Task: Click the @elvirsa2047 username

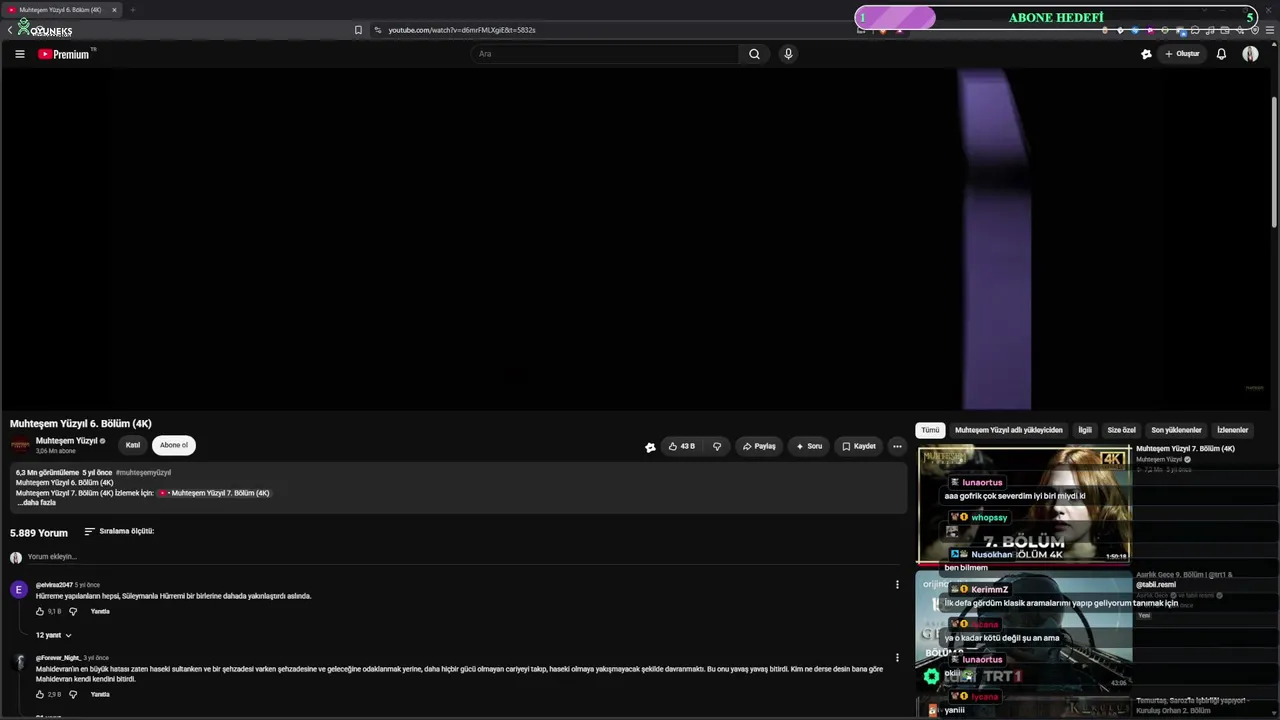Action: pos(54,585)
